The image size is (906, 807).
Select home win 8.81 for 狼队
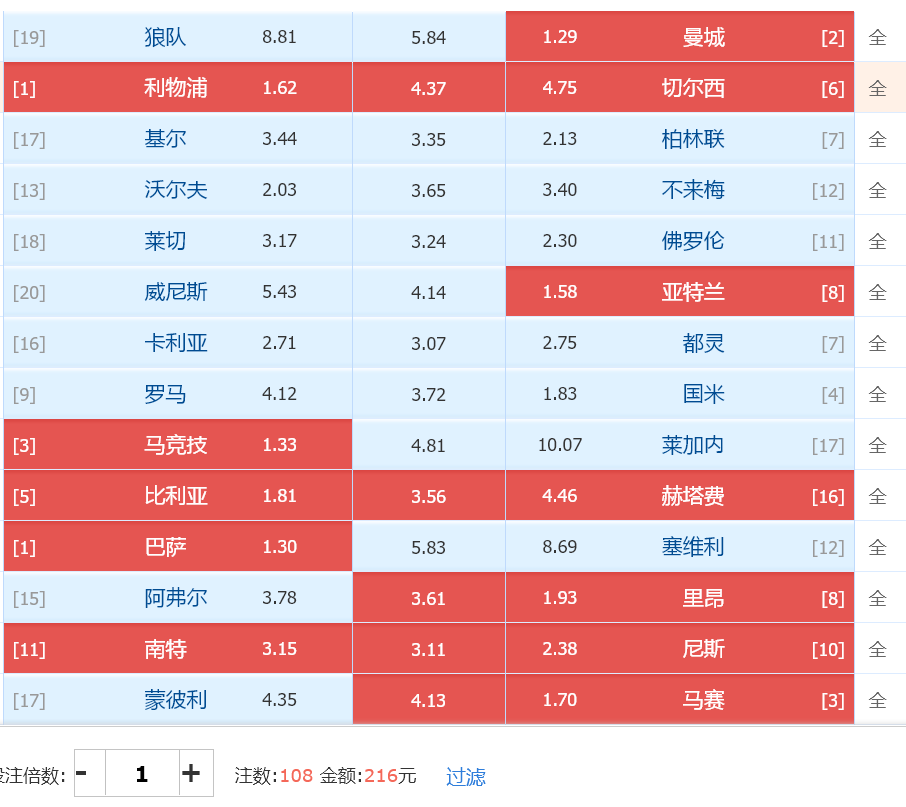coord(178,37)
